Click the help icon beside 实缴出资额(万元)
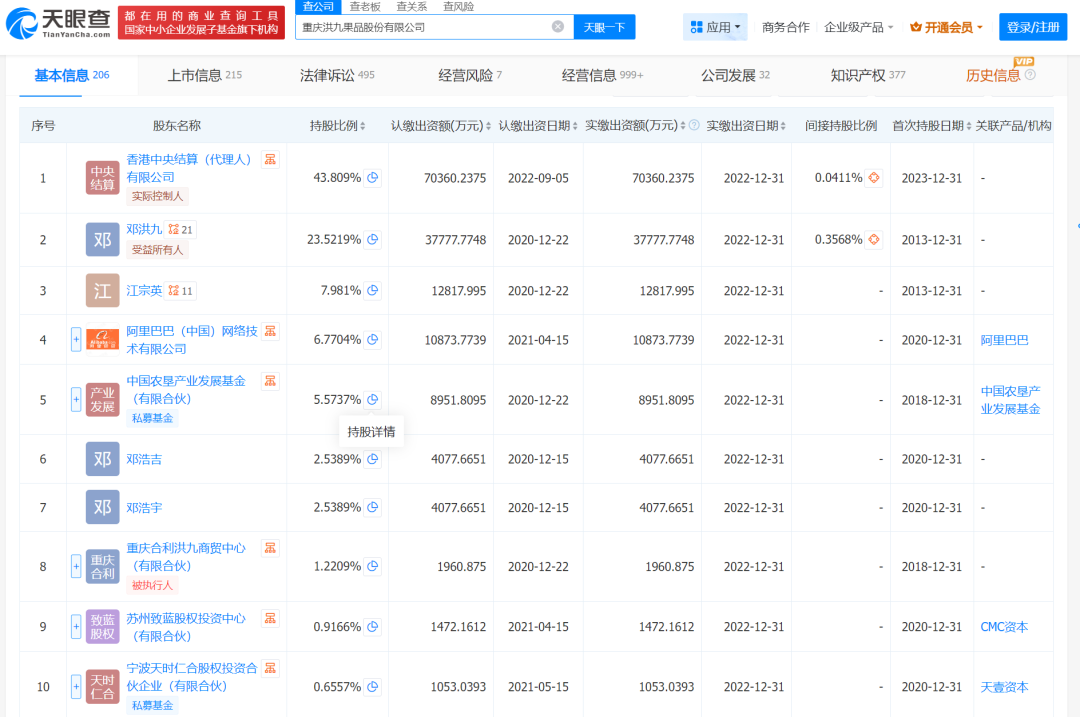The width and height of the screenshot is (1080, 717). coord(690,126)
